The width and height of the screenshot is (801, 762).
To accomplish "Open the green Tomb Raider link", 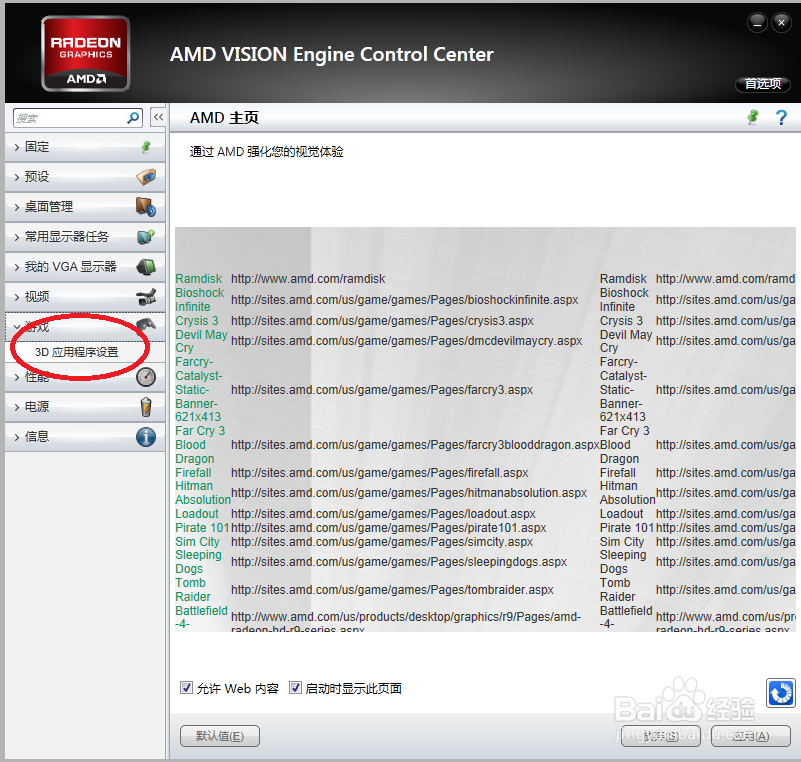I will pyautogui.click(x=193, y=590).
